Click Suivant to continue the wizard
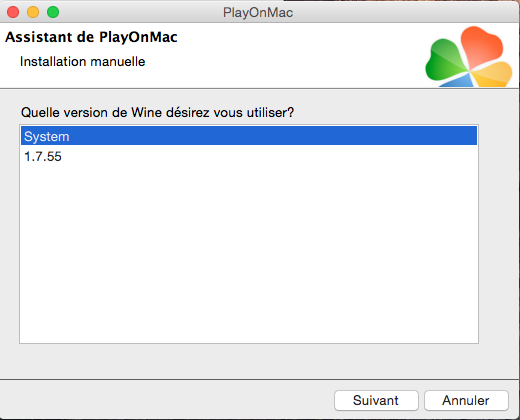The height and width of the screenshot is (420, 520). [x=376, y=400]
